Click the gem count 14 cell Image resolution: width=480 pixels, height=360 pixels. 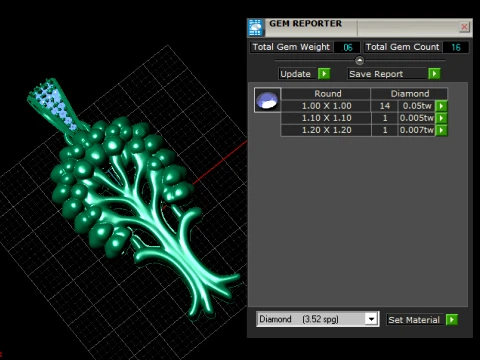pos(385,106)
